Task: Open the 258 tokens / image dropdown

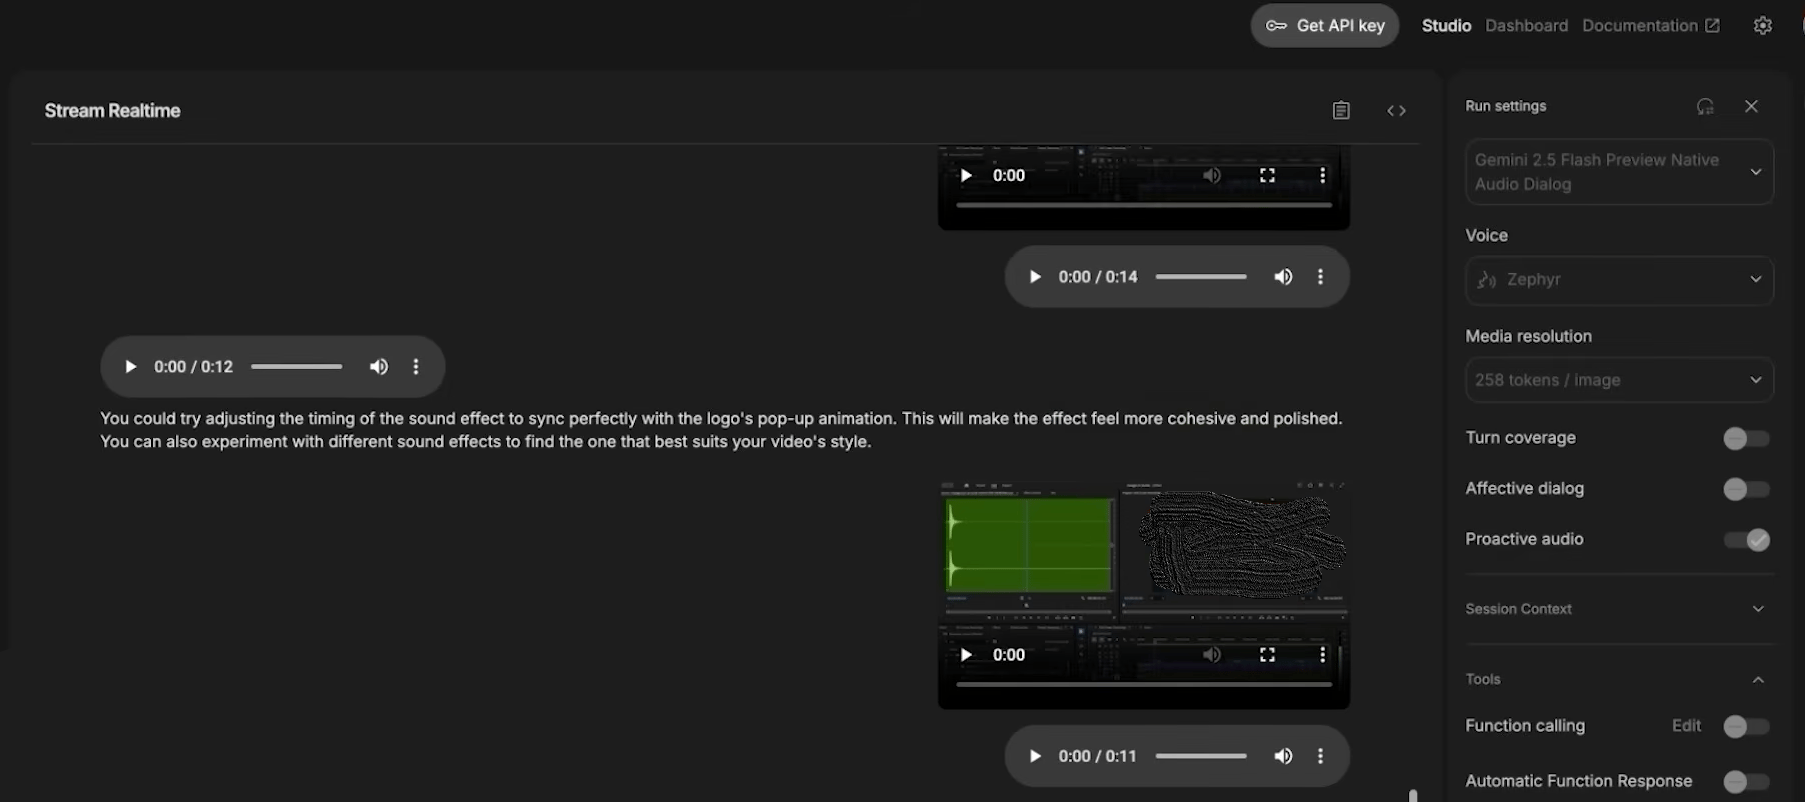Action: pyautogui.click(x=1619, y=380)
